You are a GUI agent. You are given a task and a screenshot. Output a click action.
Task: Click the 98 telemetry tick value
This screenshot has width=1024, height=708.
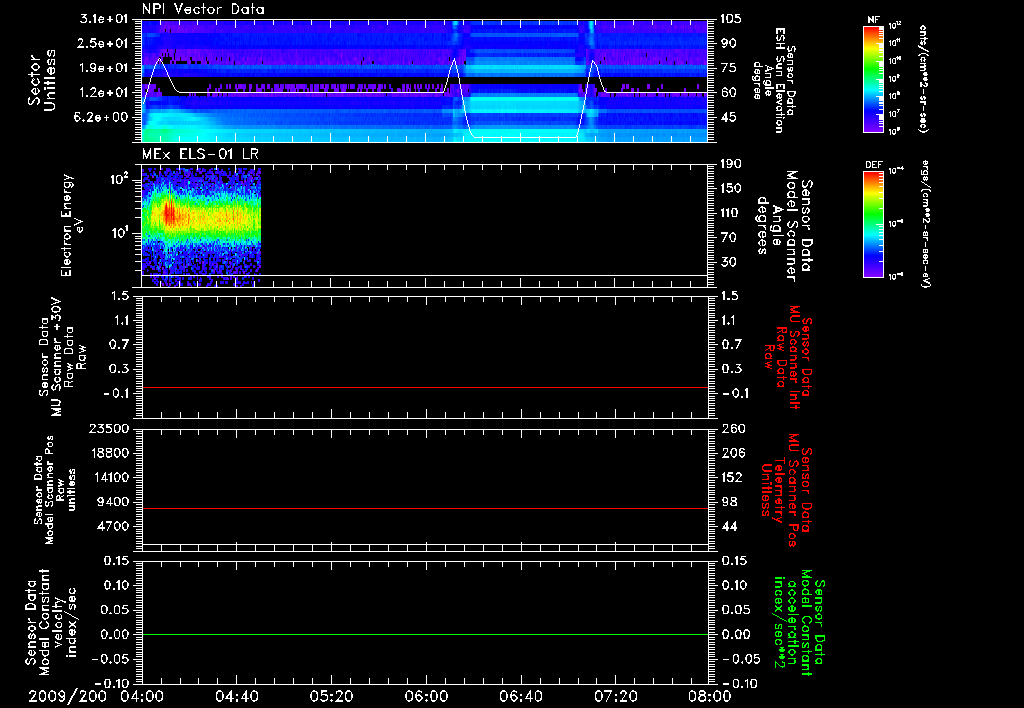point(728,502)
